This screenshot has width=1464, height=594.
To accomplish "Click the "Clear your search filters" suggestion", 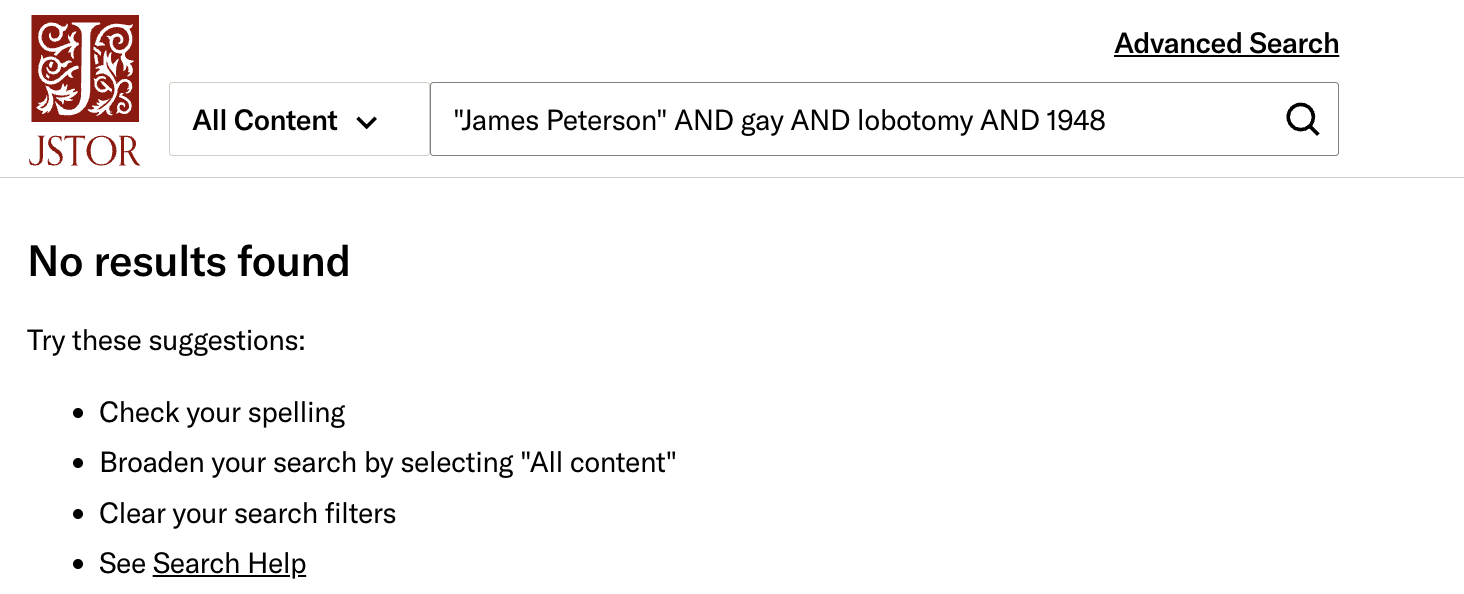I will tap(247, 514).
